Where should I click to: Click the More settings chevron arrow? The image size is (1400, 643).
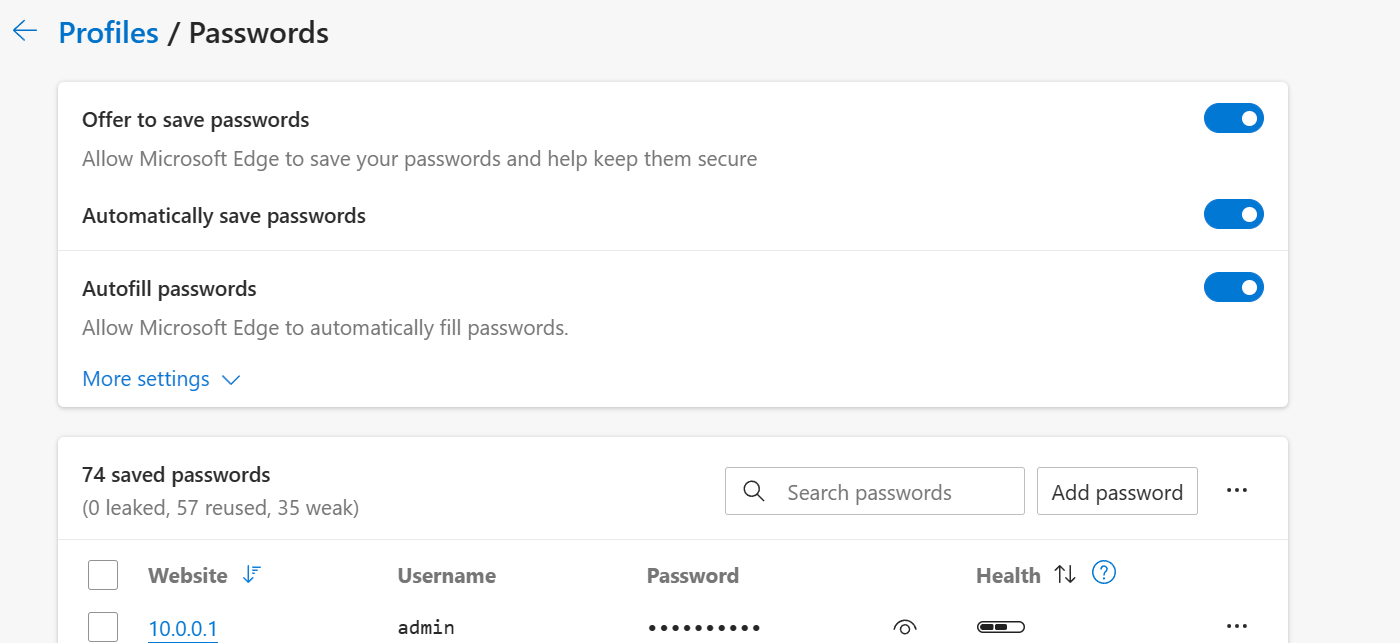230,380
